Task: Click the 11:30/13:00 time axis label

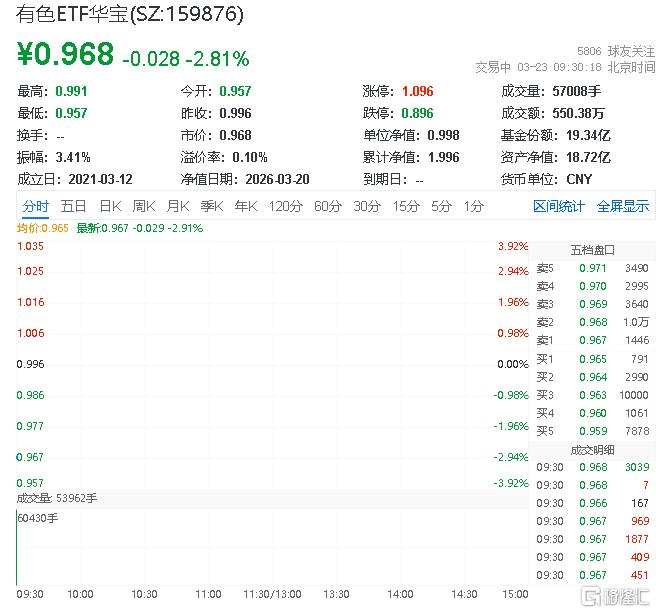Action: coord(272,595)
